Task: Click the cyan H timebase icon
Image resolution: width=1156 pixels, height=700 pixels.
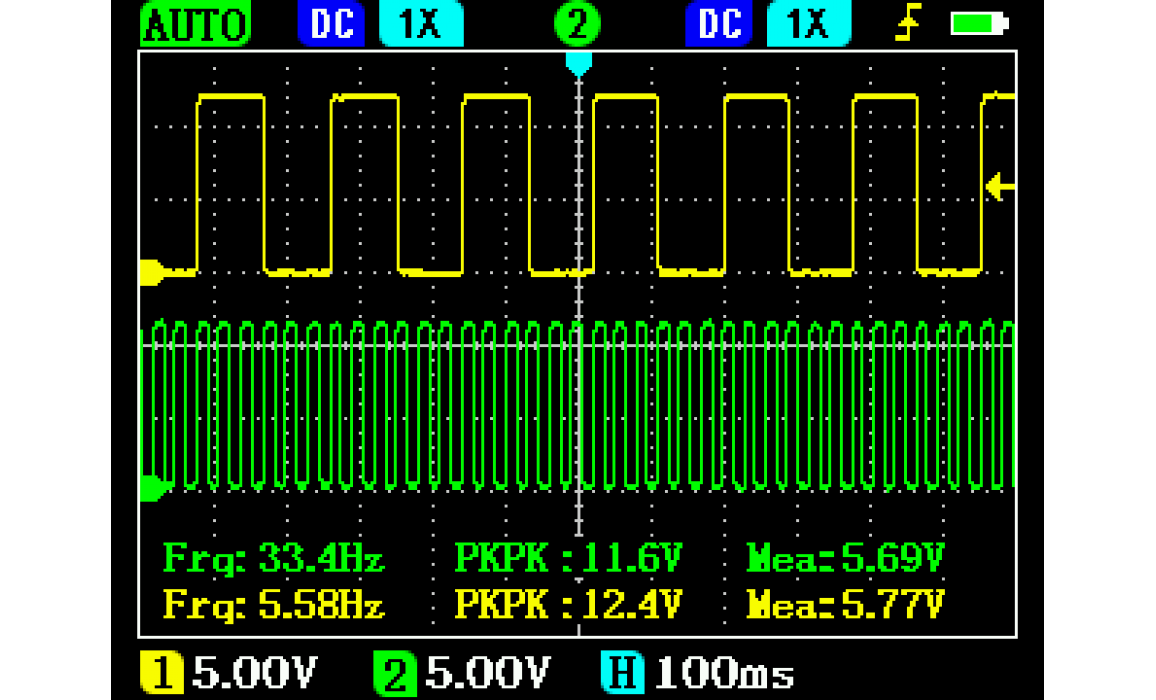Action: (x=624, y=674)
